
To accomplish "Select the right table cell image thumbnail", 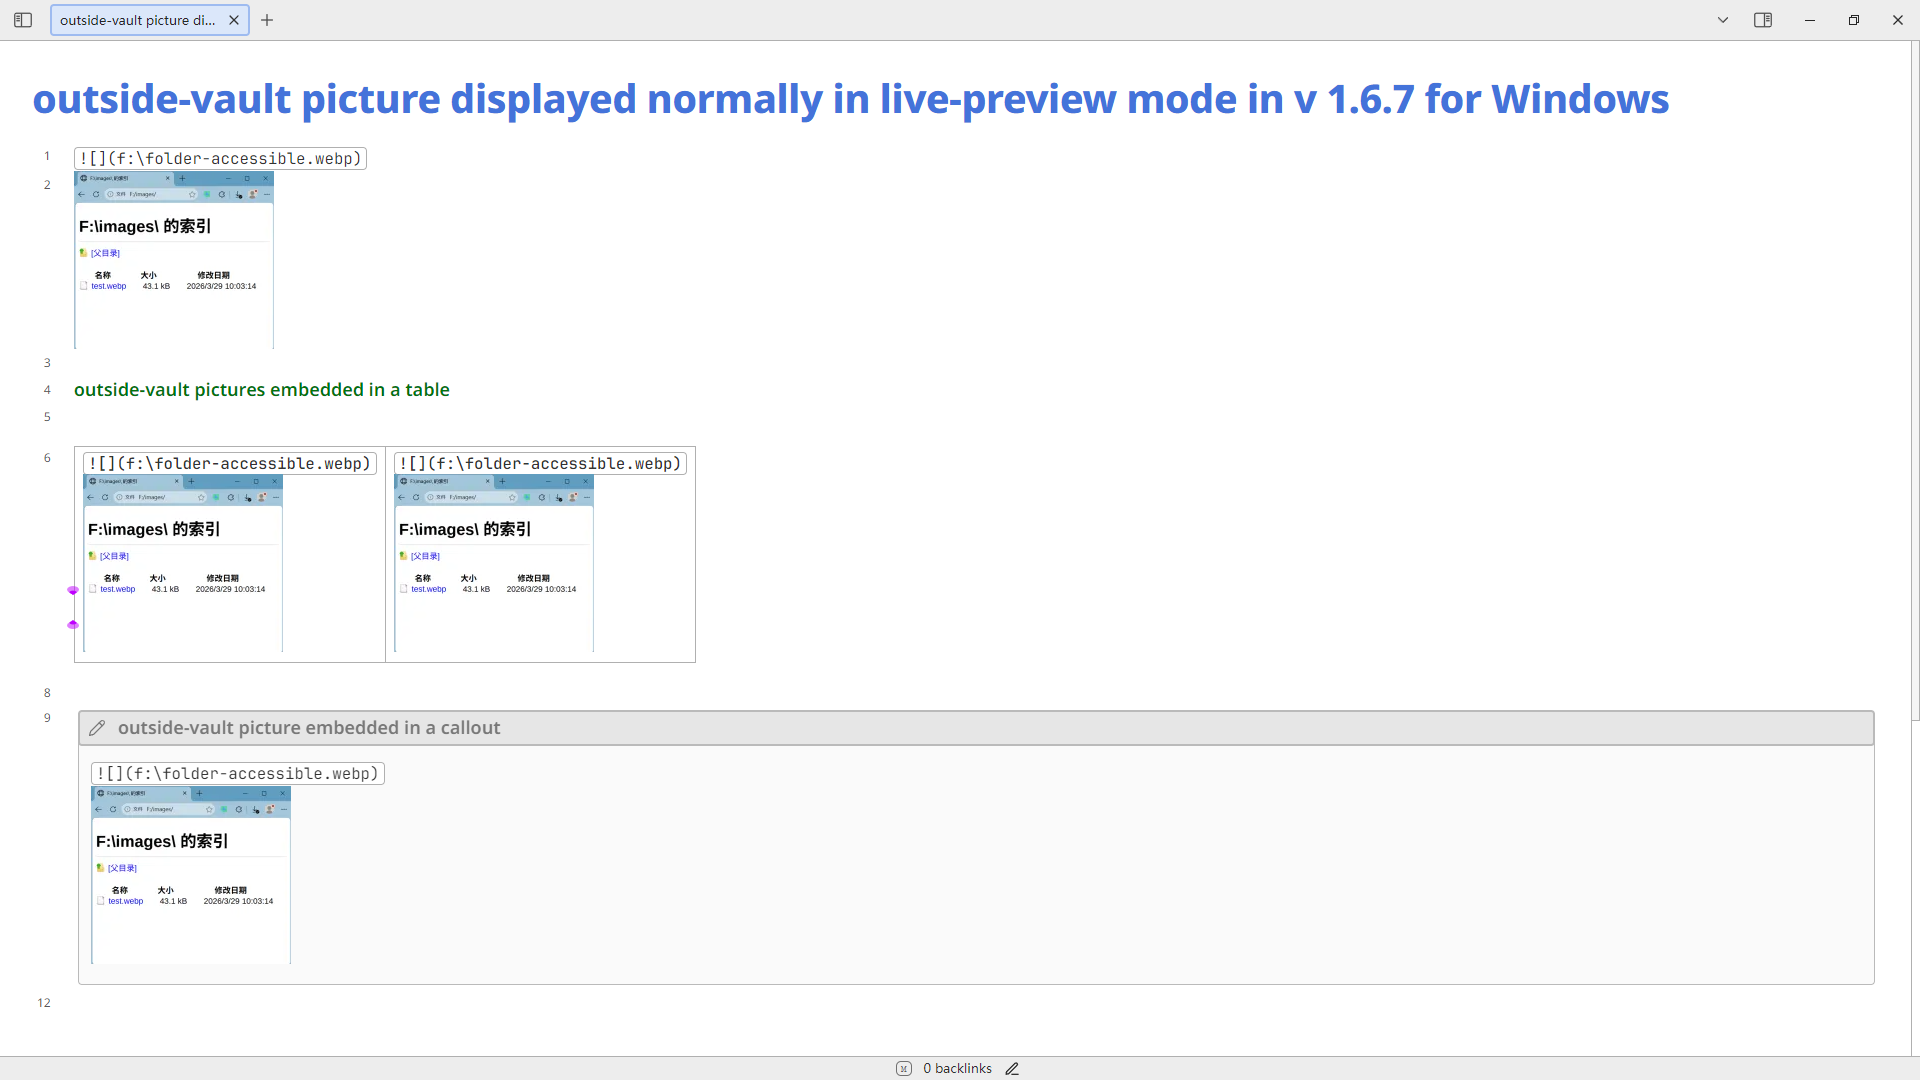I will coord(494,564).
